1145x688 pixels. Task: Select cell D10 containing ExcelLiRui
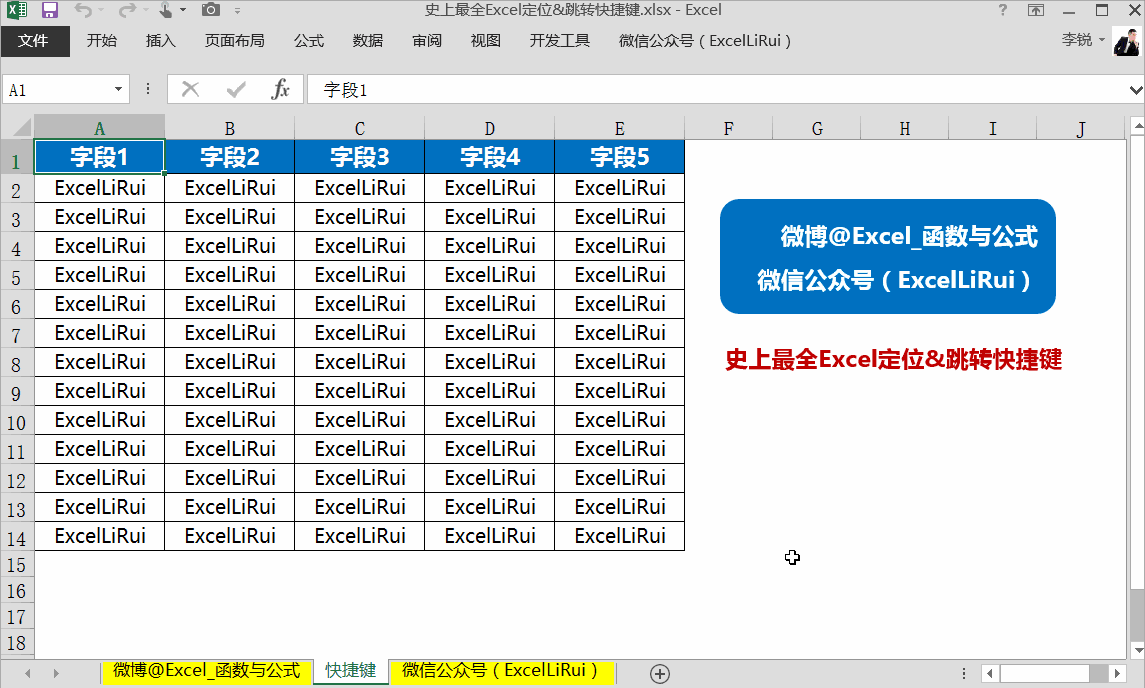point(489,420)
